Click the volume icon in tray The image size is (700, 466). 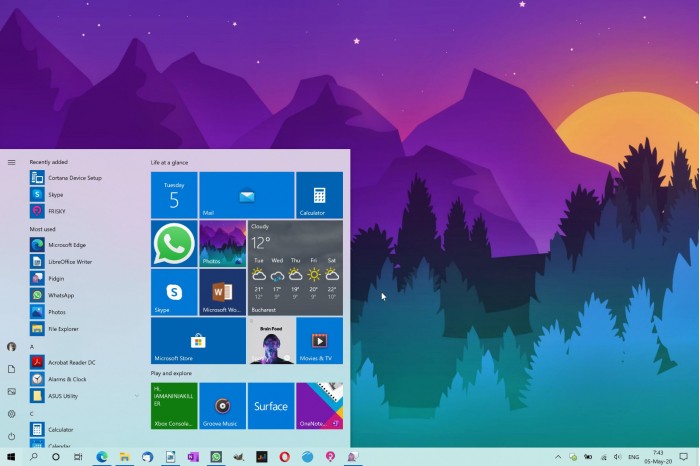click(617, 457)
